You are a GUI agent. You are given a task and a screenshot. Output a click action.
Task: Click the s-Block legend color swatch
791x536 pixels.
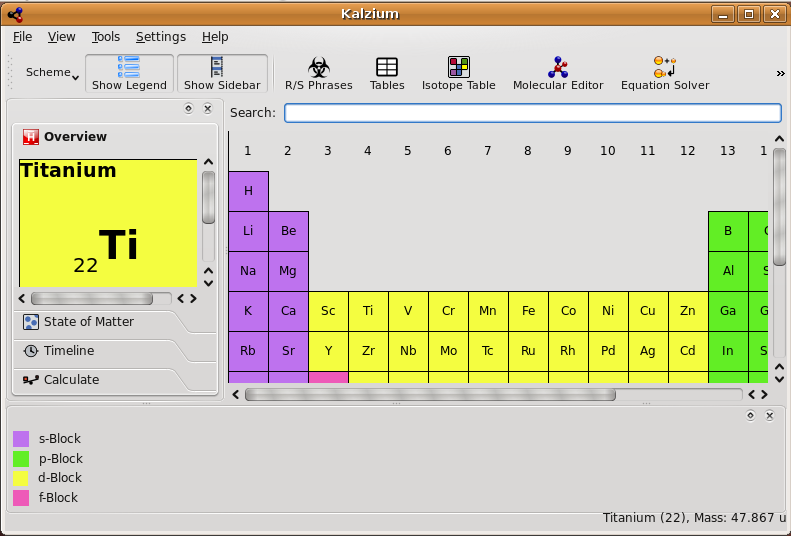(21, 439)
